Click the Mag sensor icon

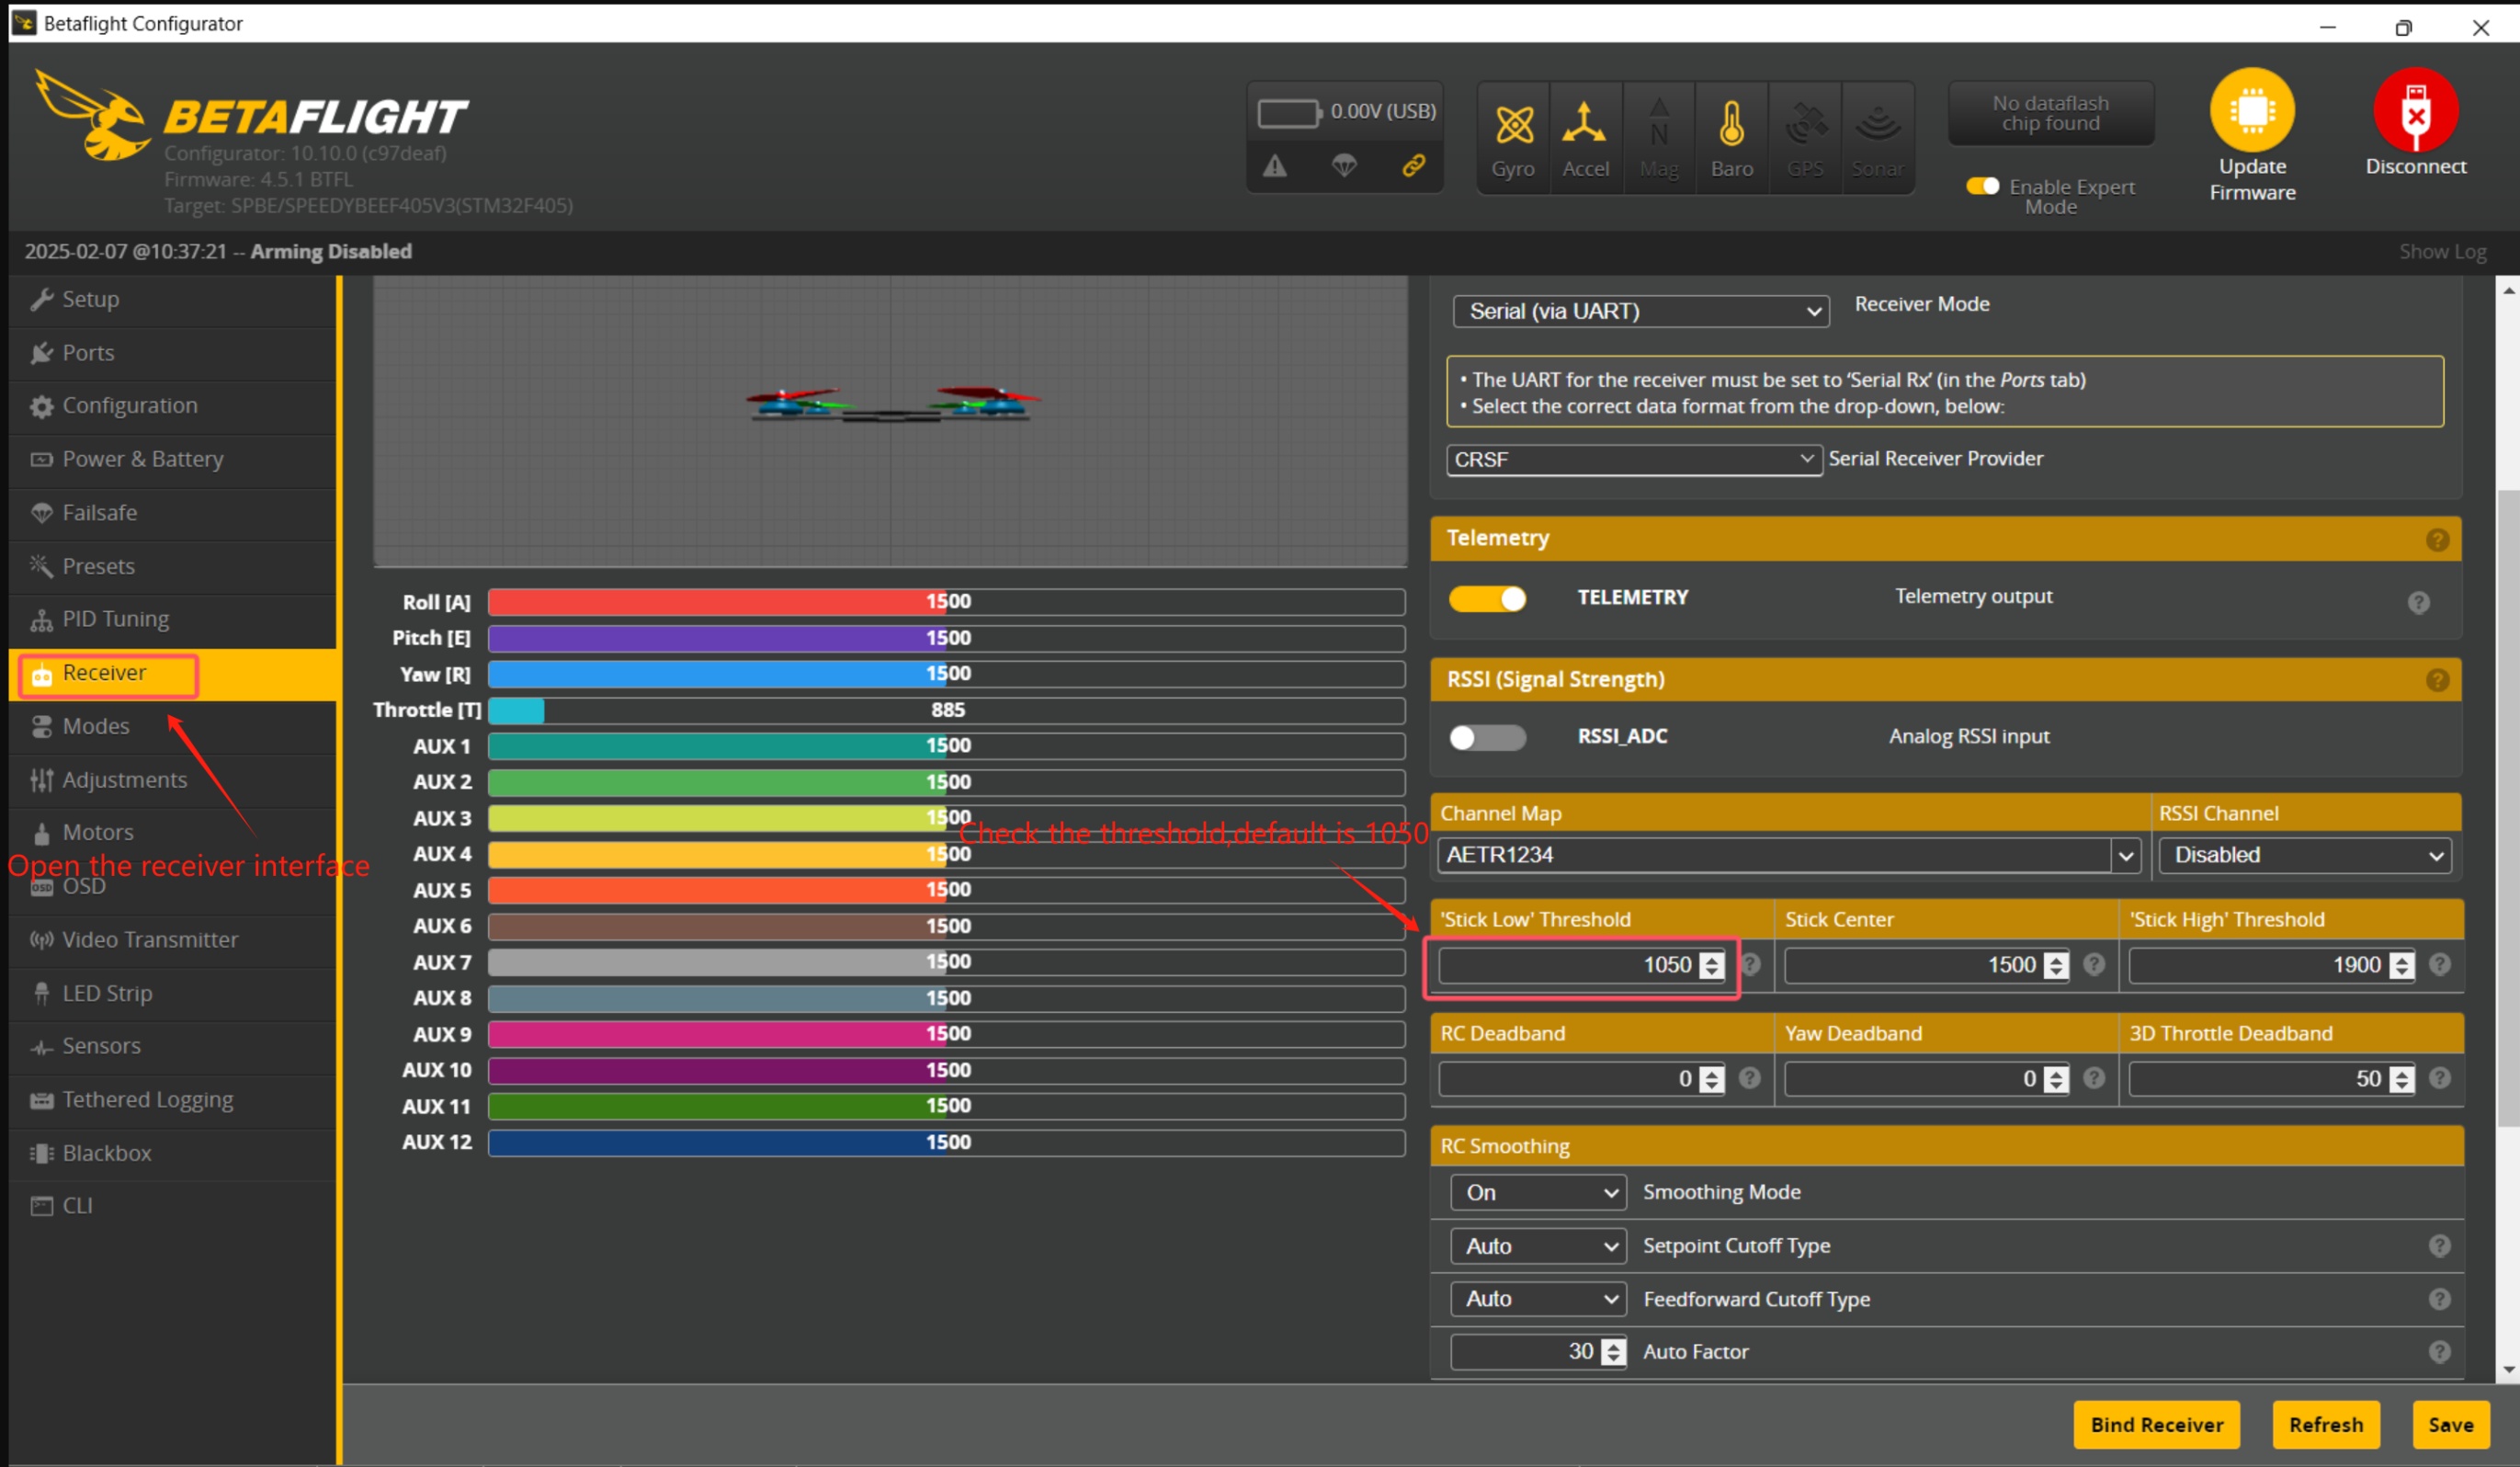(x=1659, y=123)
